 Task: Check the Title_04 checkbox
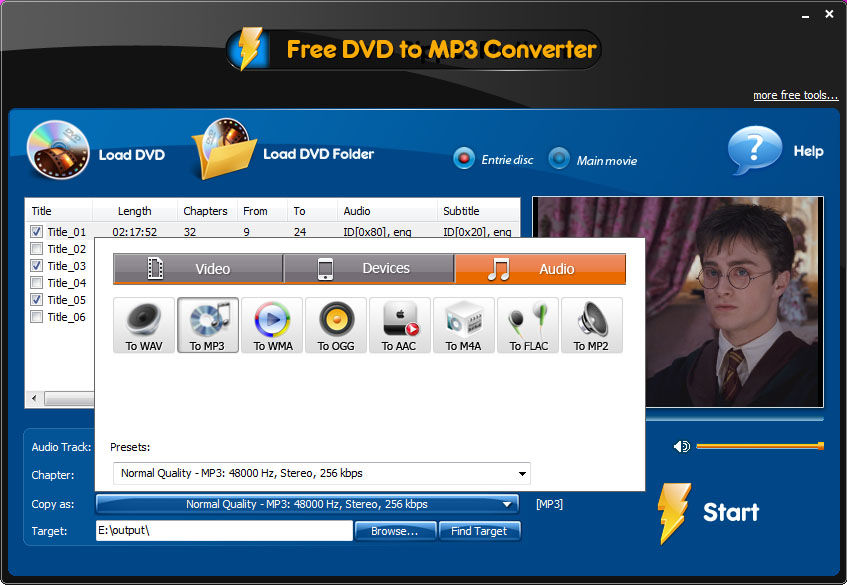(36, 283)
